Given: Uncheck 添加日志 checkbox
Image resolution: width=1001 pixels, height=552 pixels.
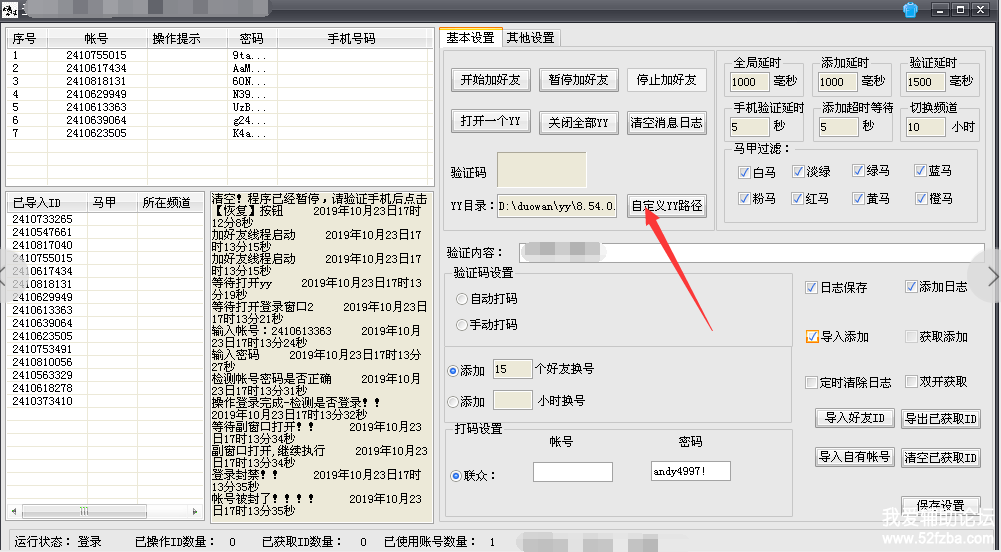Looking at the screenshot, I should pos(911,287).
